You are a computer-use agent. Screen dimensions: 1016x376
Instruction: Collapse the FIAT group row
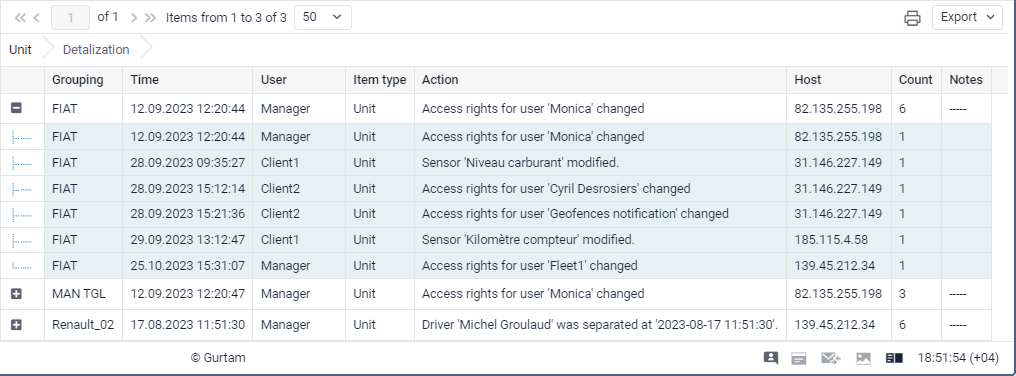pos(17,108)
